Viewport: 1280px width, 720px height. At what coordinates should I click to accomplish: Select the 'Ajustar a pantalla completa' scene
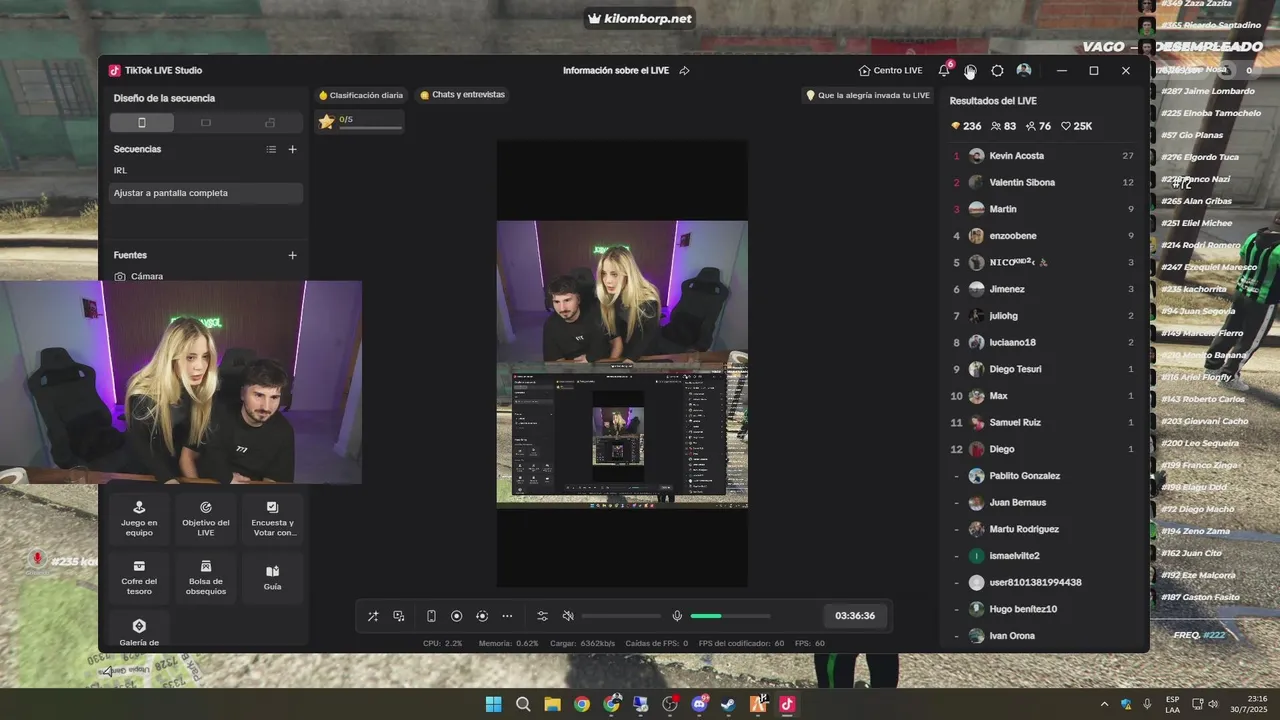coord(206,193)
